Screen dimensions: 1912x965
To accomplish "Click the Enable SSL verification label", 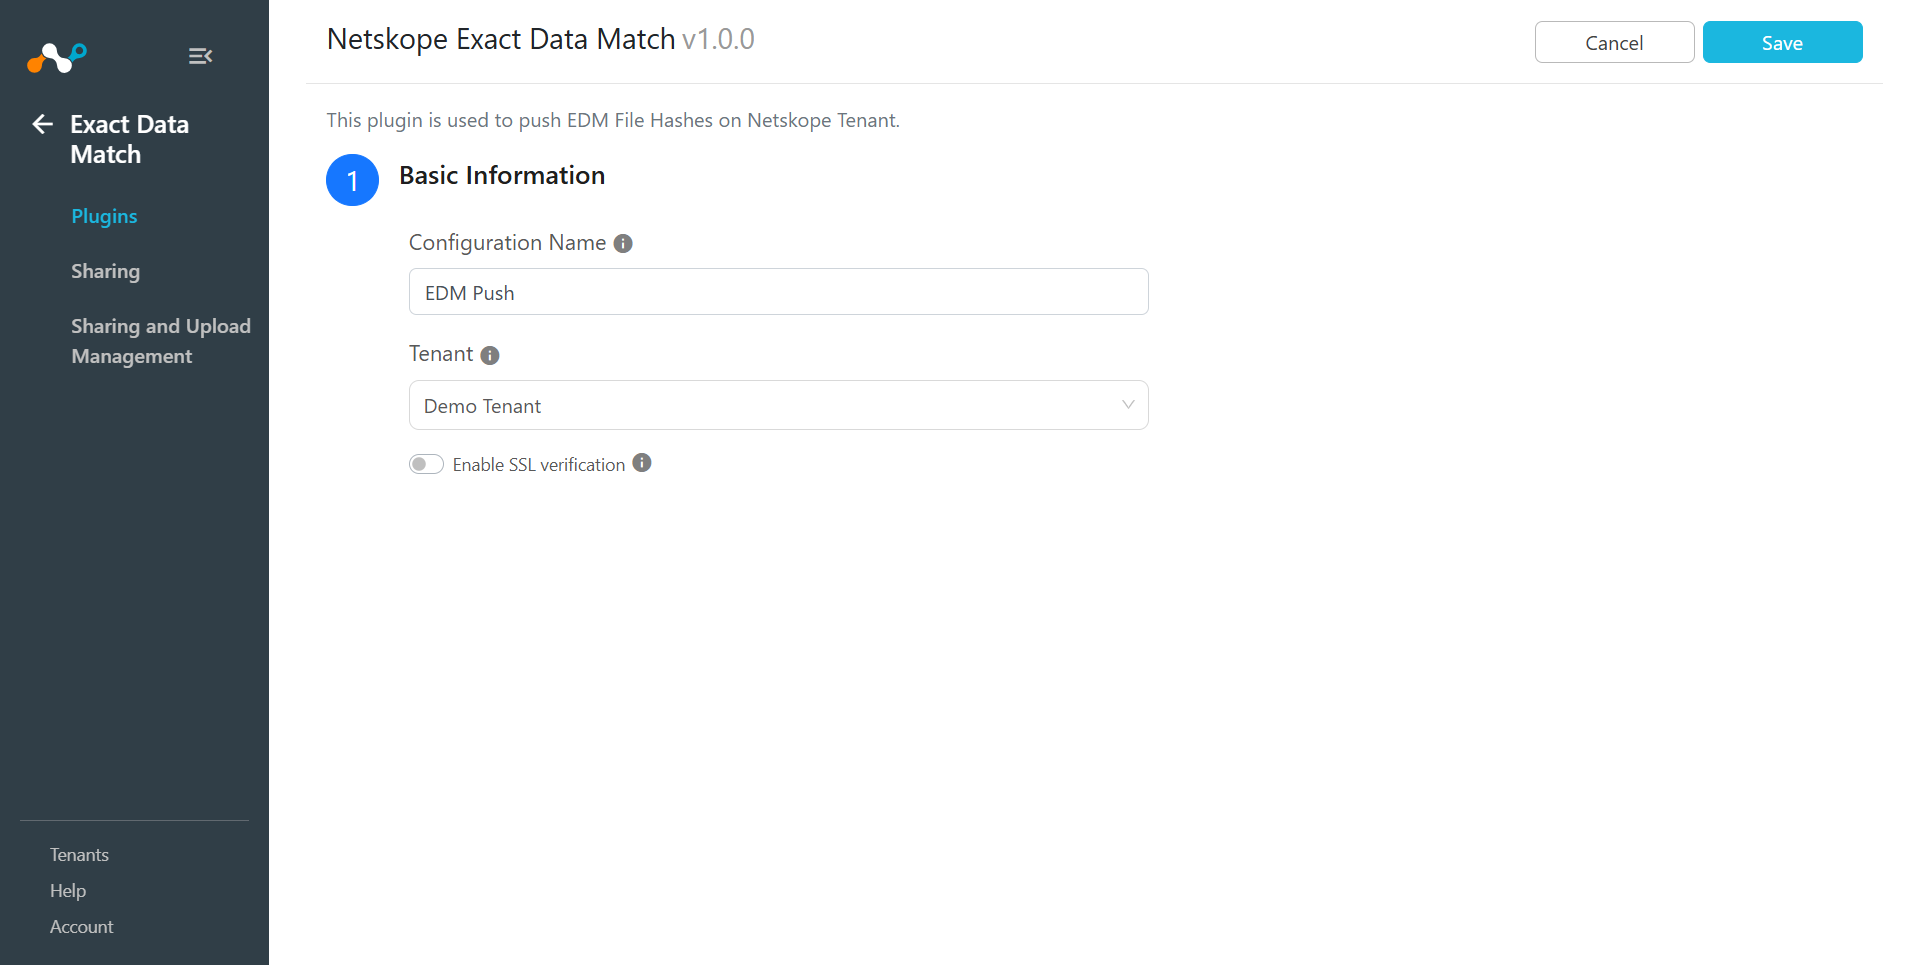I will click(539, 465).
